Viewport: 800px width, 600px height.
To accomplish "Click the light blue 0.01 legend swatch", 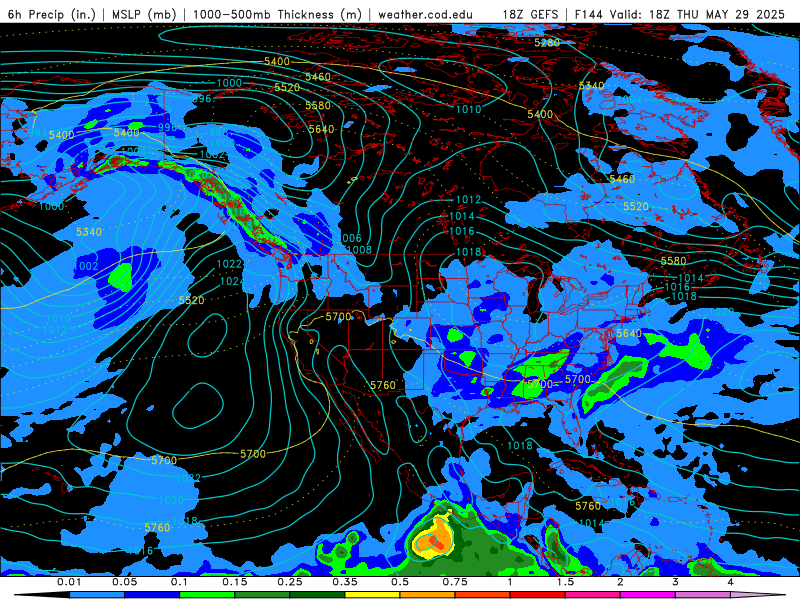I will pos(97,595).
